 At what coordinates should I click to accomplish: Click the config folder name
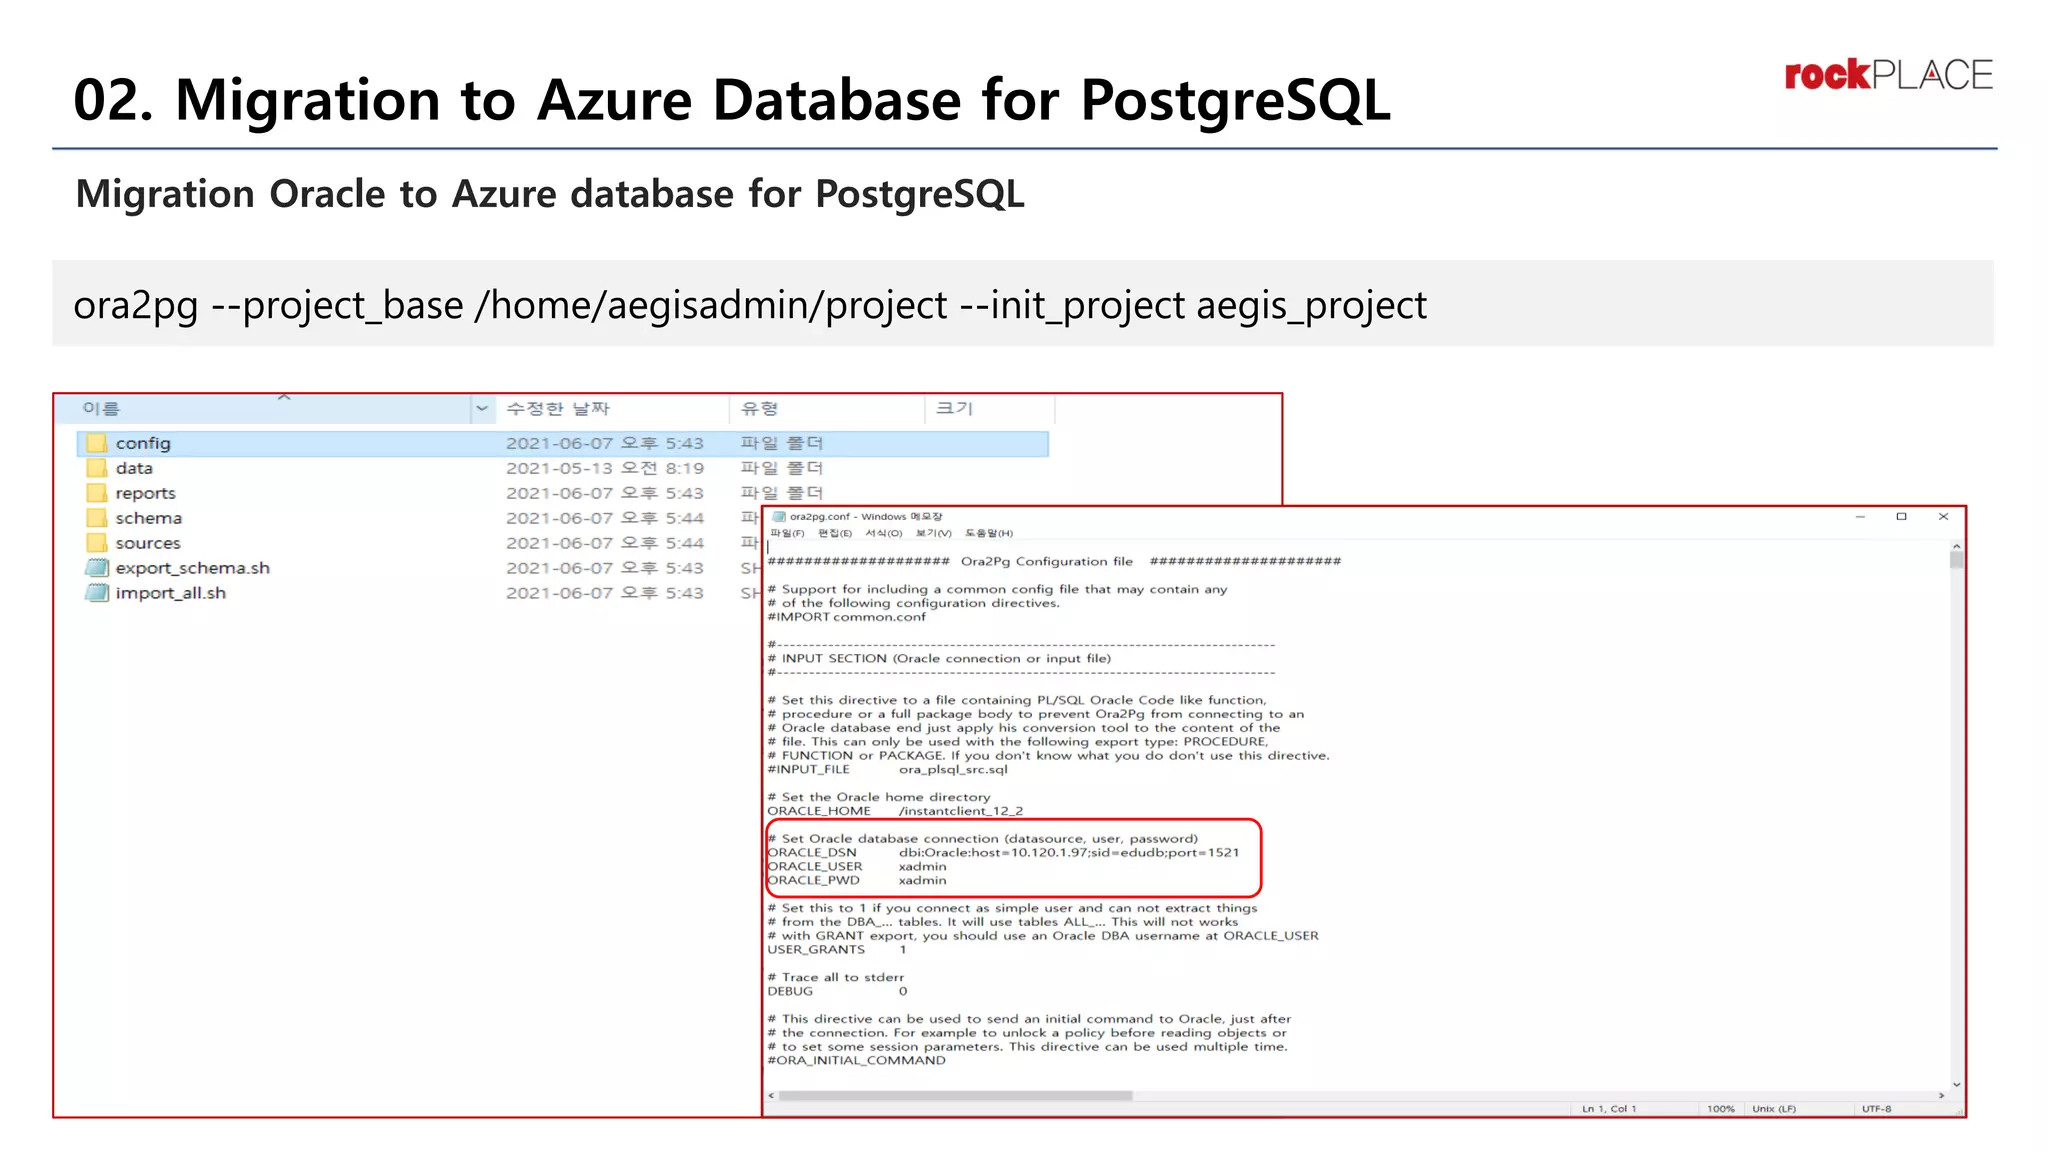[143, 443]
